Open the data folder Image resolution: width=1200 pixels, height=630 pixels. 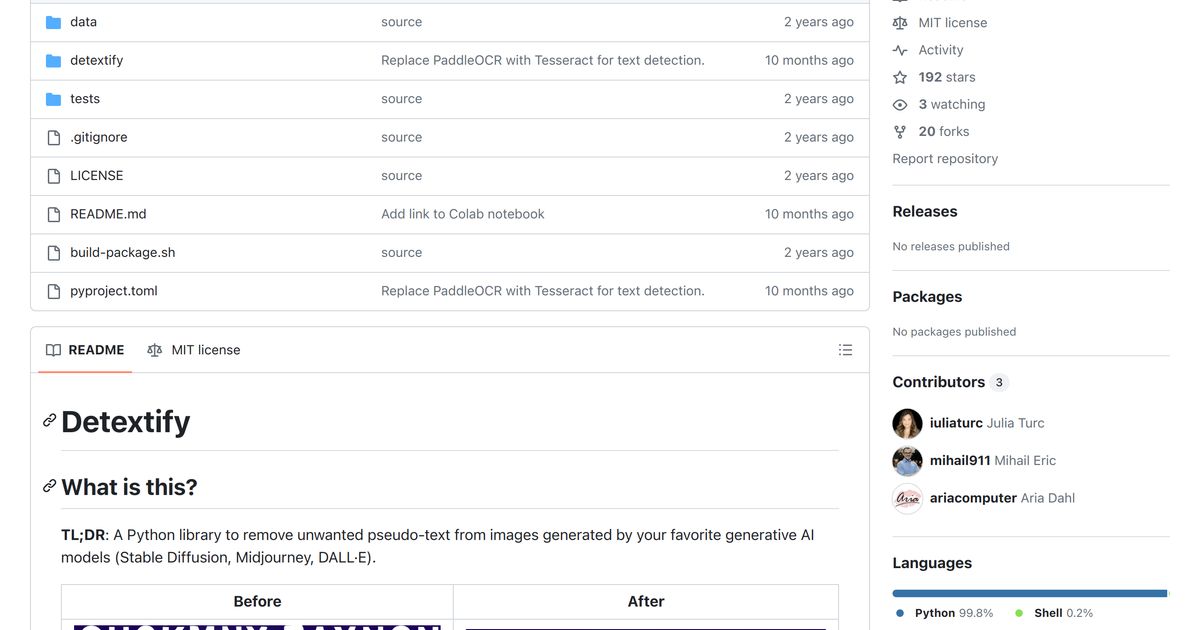83,22
